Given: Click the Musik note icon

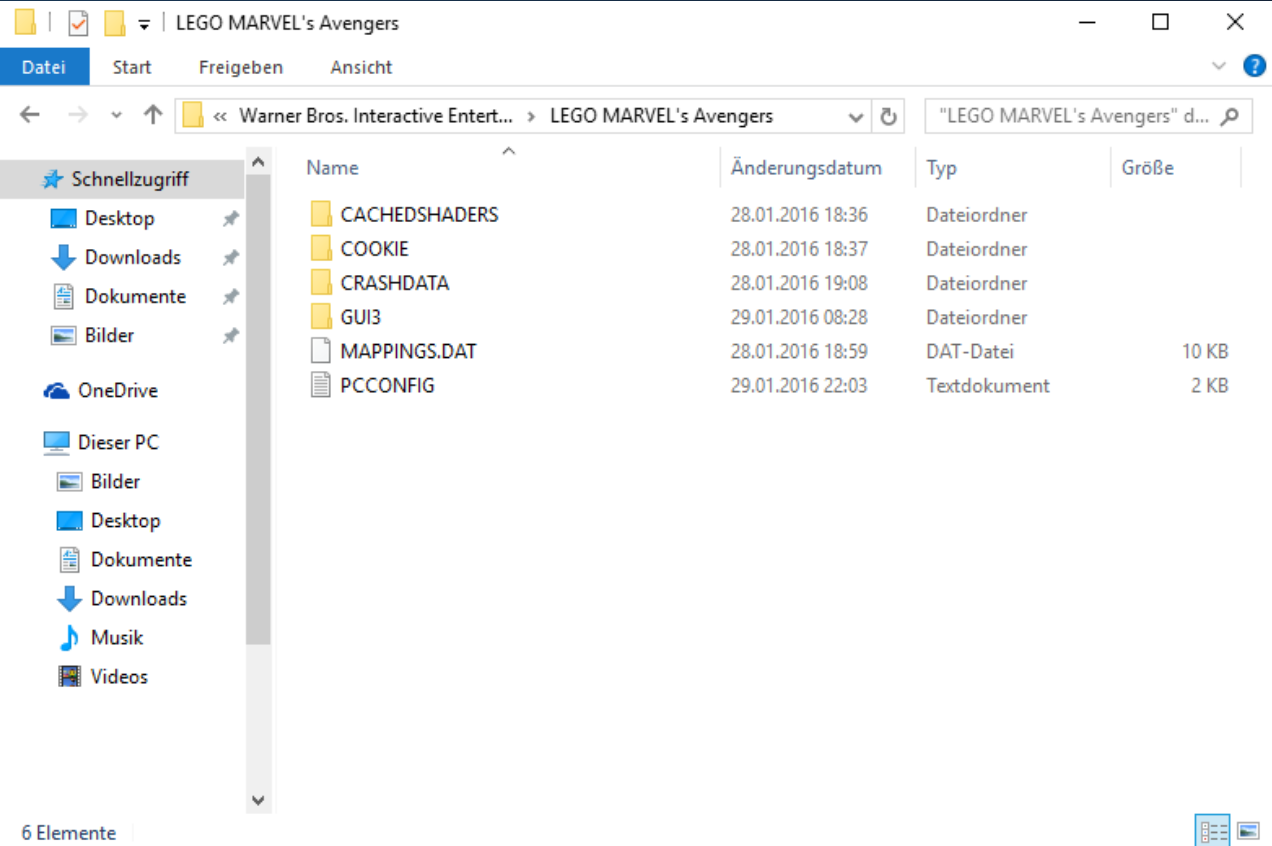Looking at the screenshot, I should 69,637.
